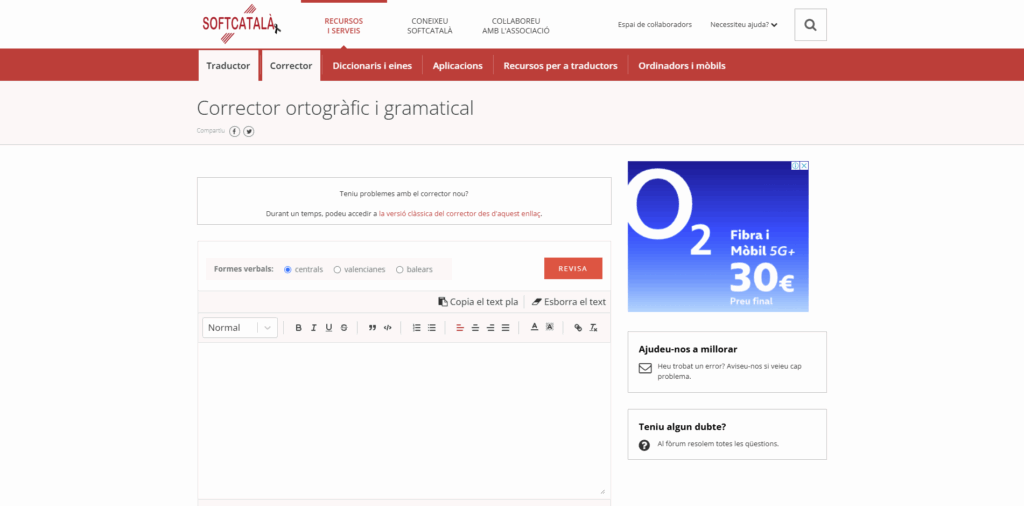Clear text formatting
Image resolution: width=1024 pixels, height=506 pixels.
click(x=593, y=328)
